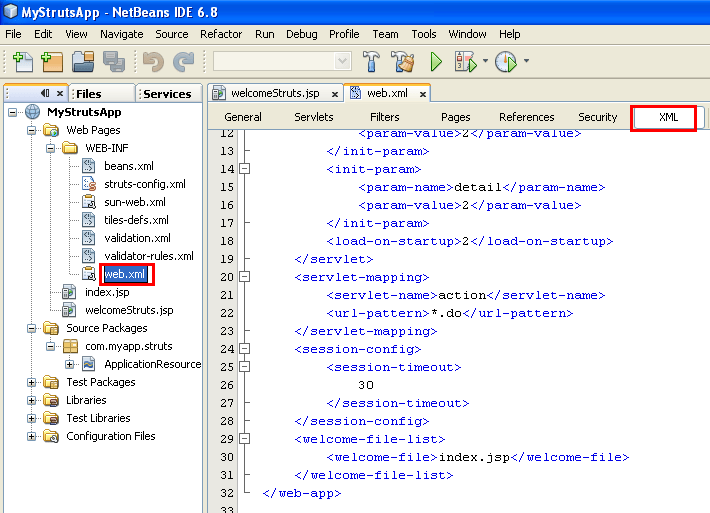Image resolution: width=710 pixels, height=513 pixels.
Task: Select struts-config.xml in the project tree
Action: [145, 184]
